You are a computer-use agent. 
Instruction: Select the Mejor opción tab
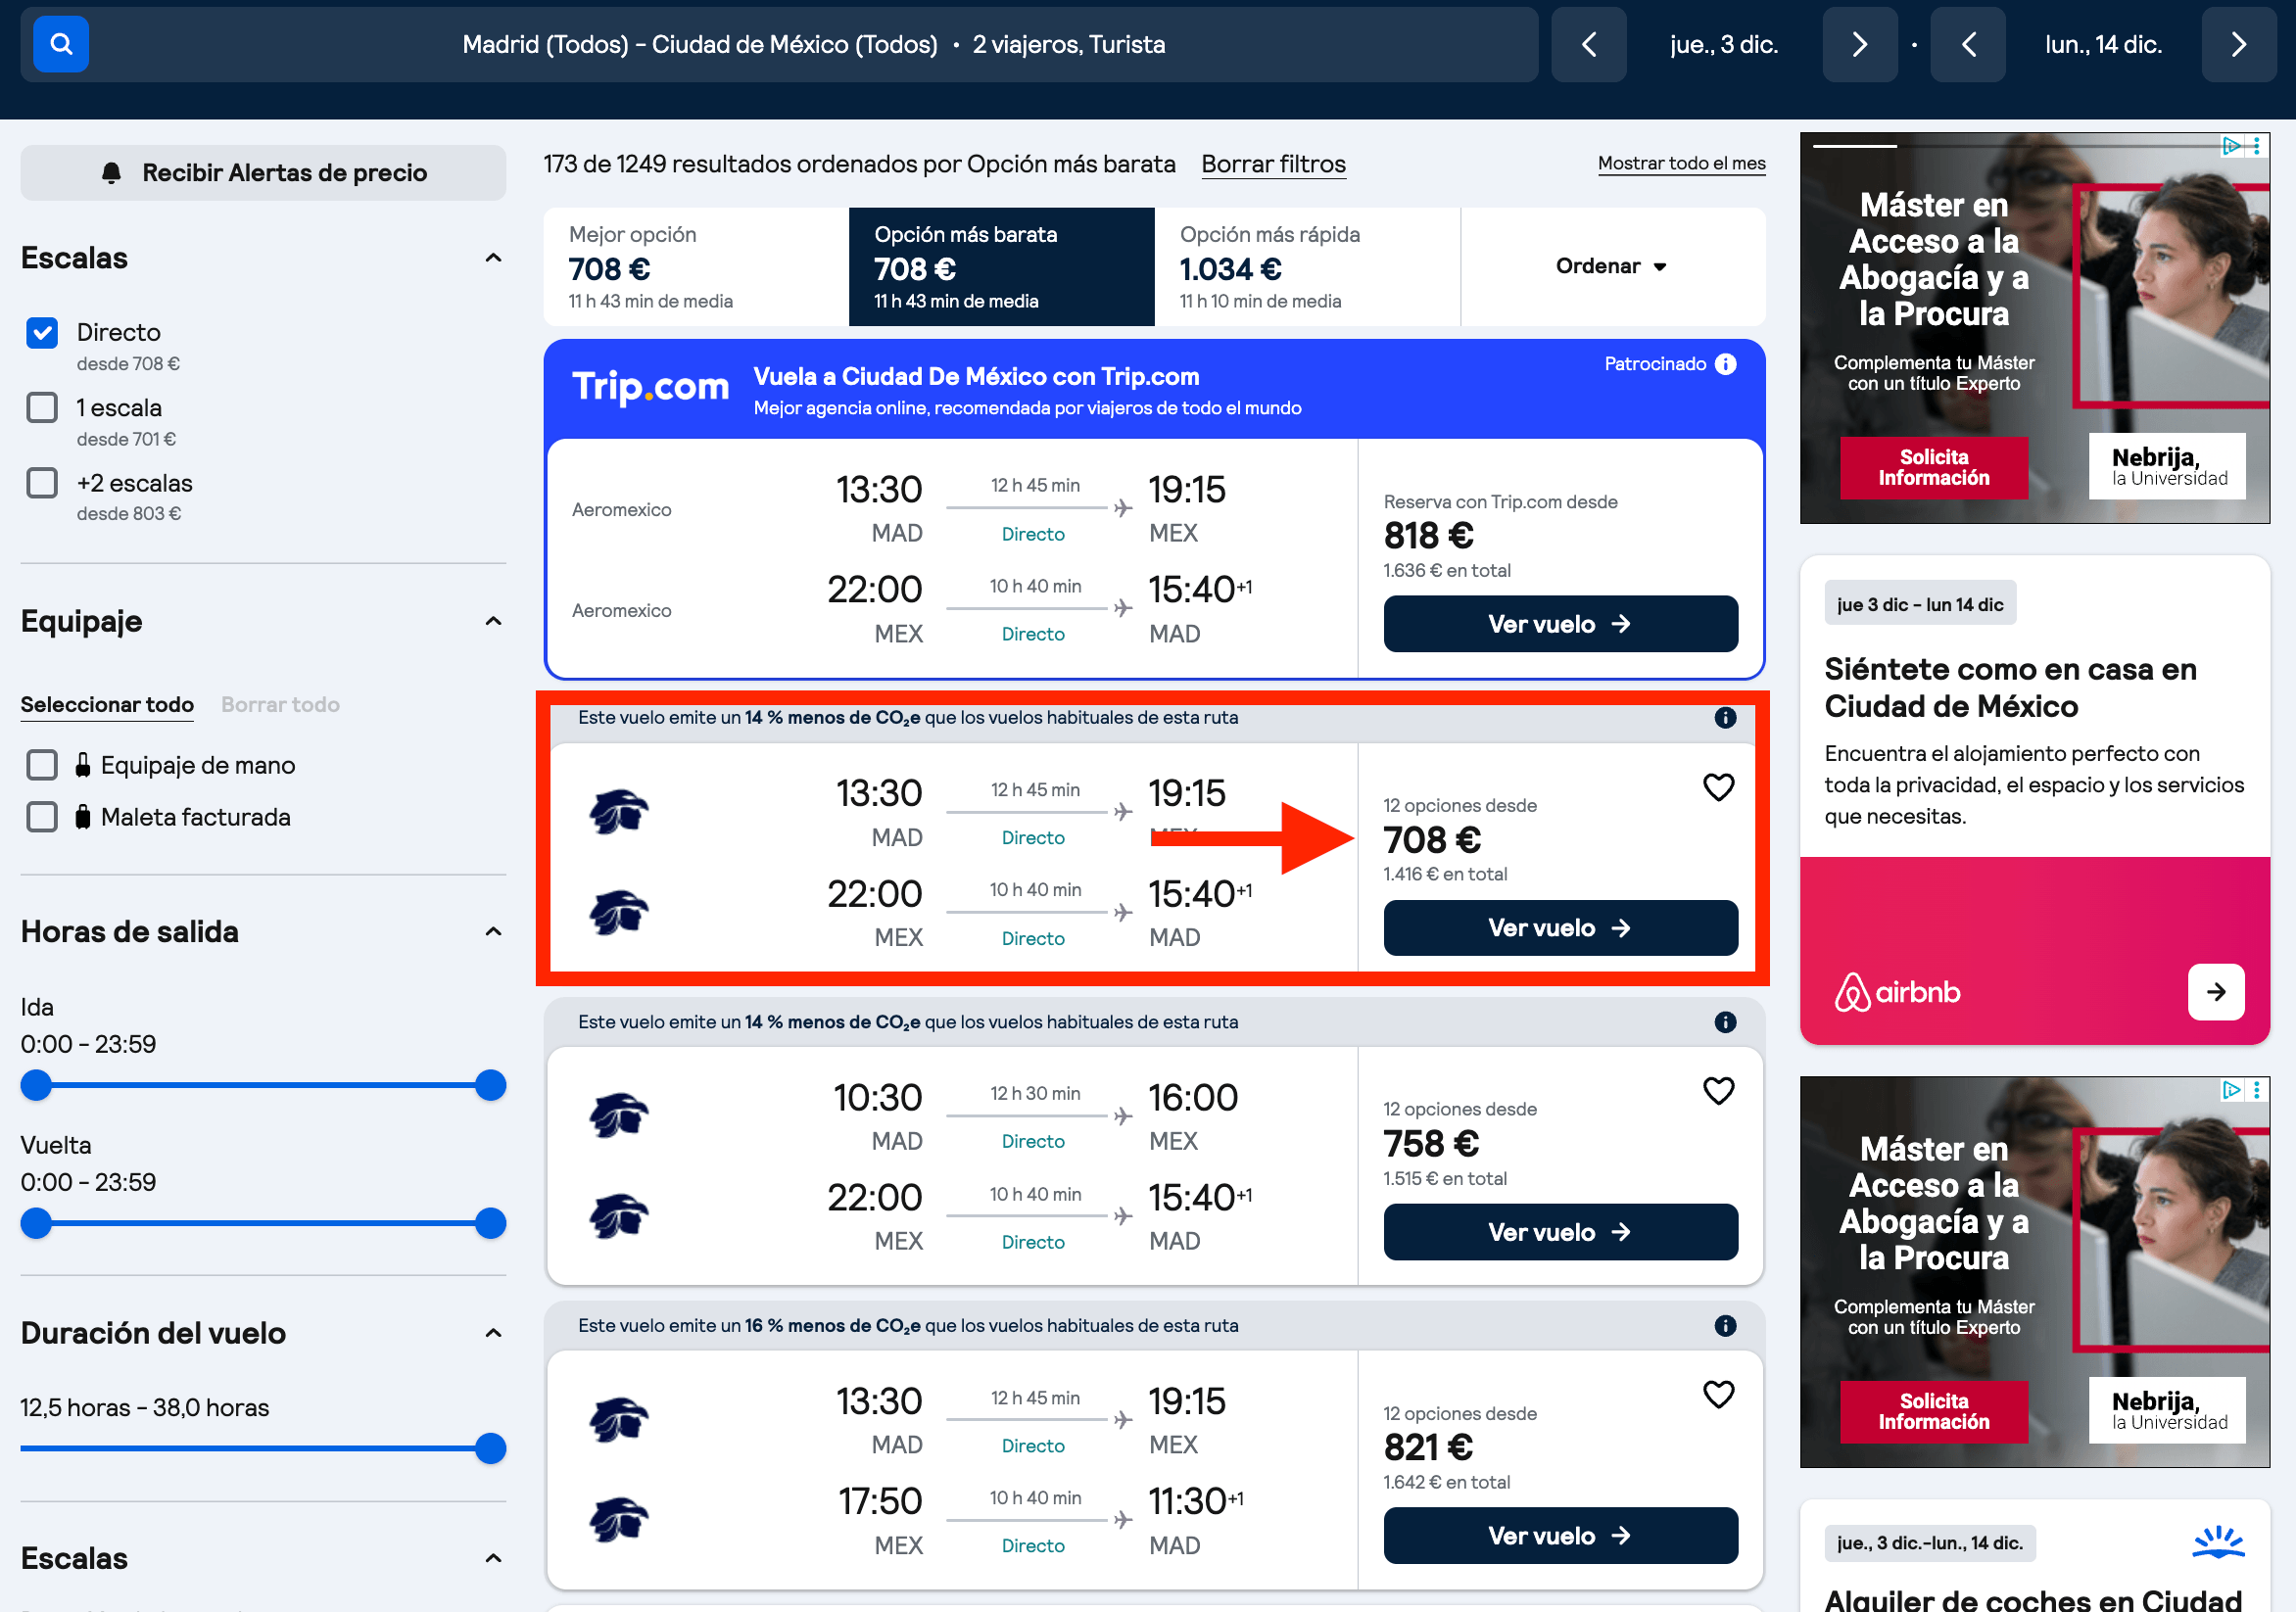[696, 266]
